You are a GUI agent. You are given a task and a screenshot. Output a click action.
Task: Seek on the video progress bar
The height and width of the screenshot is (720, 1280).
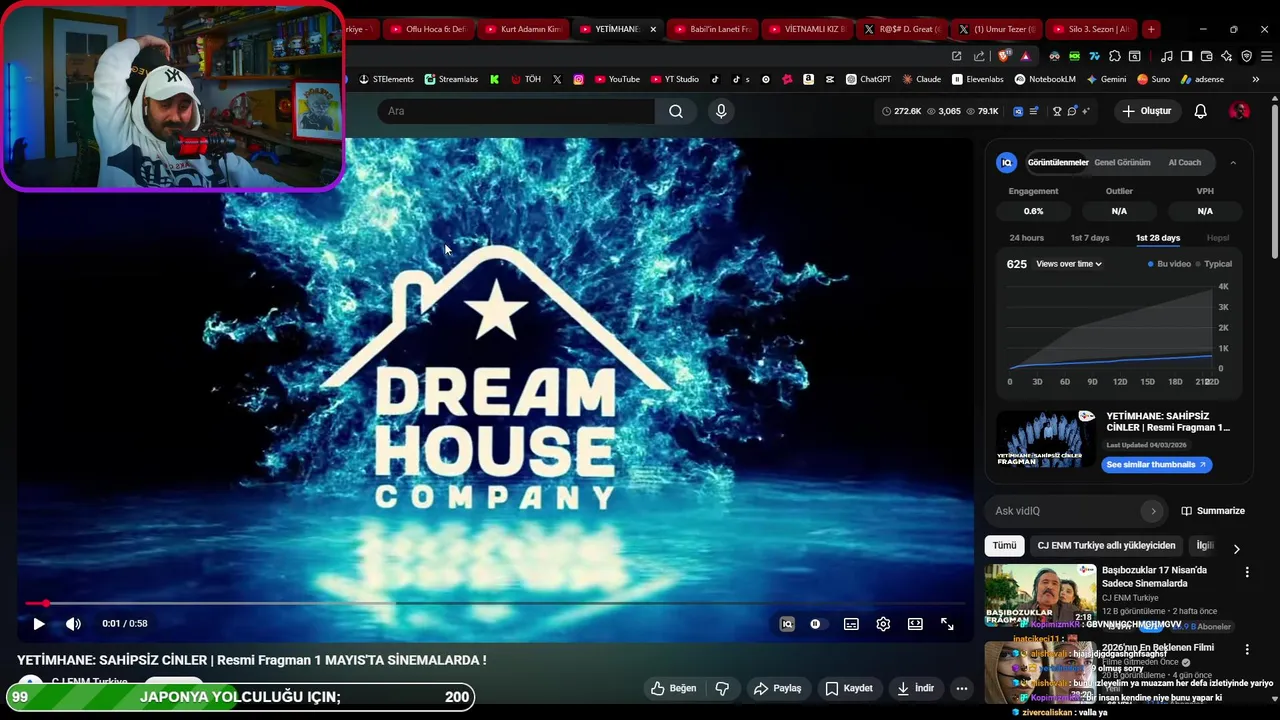(x=495, y=603)
